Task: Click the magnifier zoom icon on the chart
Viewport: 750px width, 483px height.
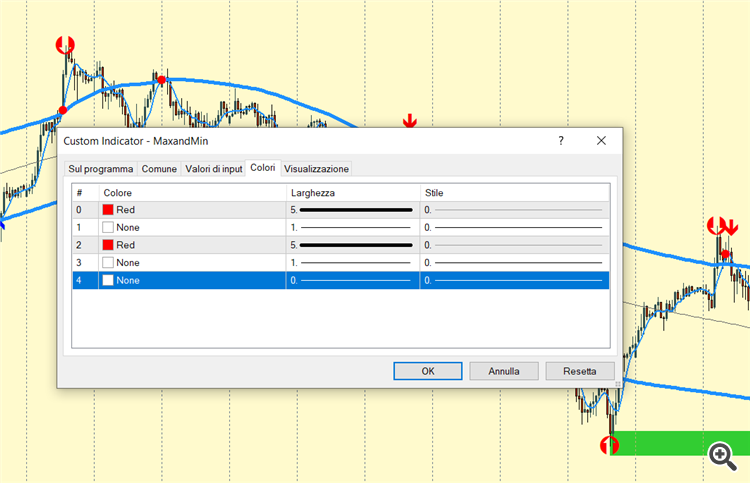Action: [722, 456]
